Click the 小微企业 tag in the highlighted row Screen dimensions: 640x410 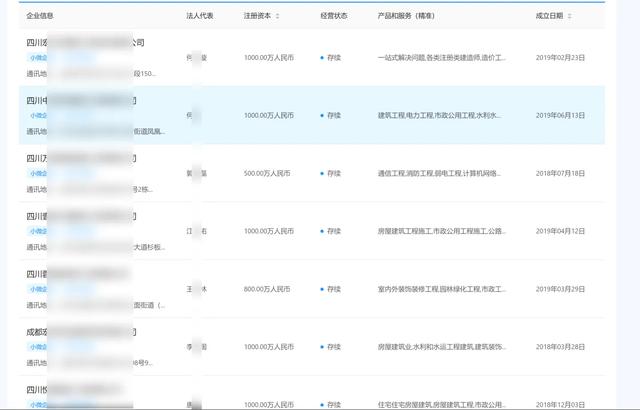coord(38,117)
